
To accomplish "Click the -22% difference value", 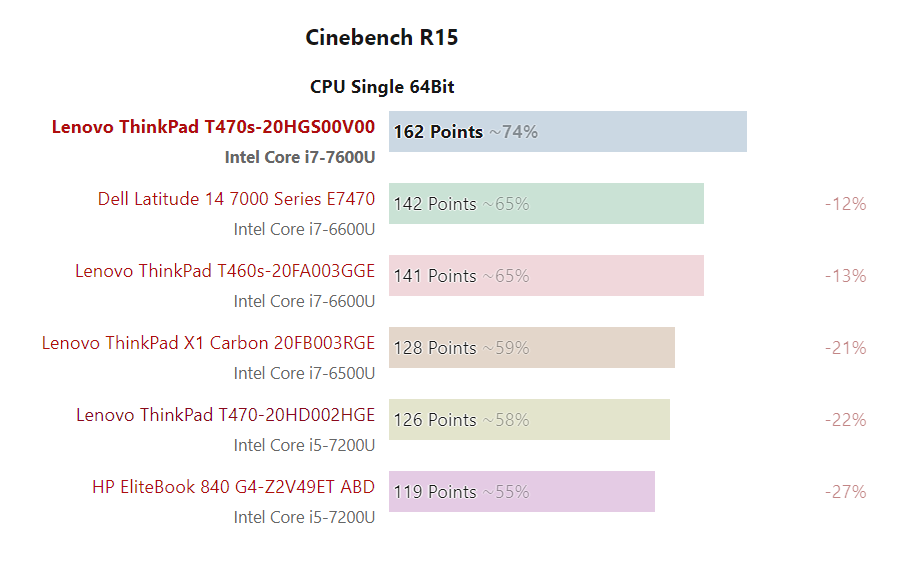I will pyautogui.click(x=846, y=420).
